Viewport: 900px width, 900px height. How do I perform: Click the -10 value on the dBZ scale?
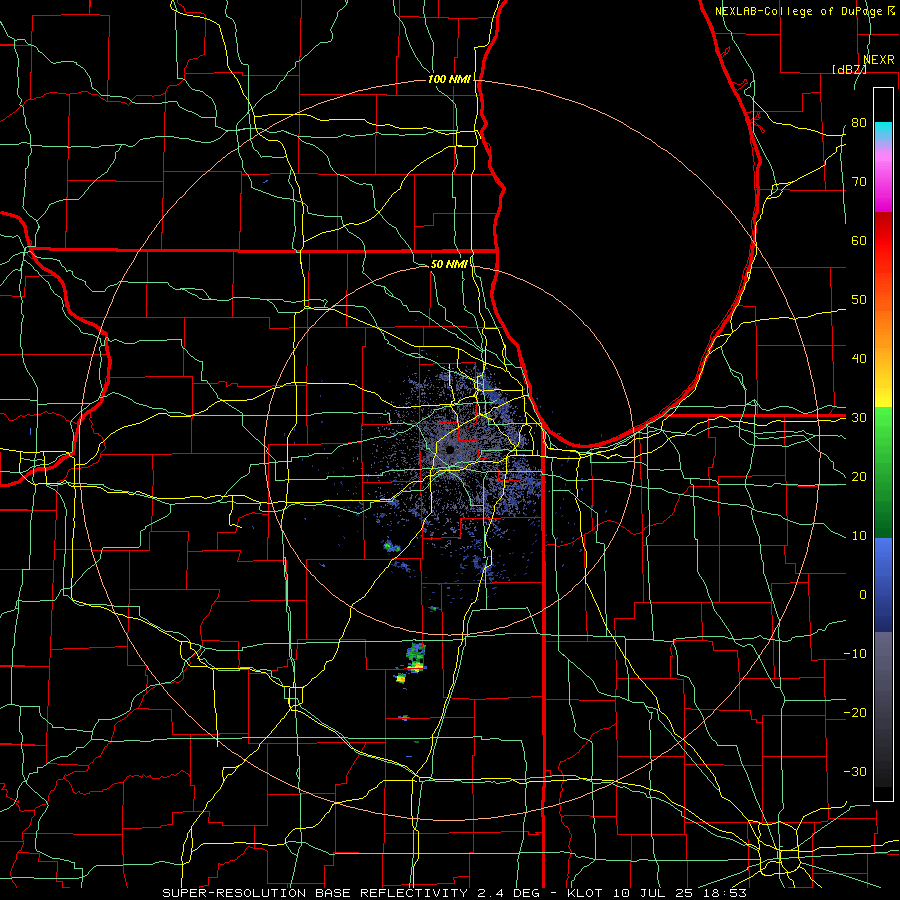tap(855, 654)
